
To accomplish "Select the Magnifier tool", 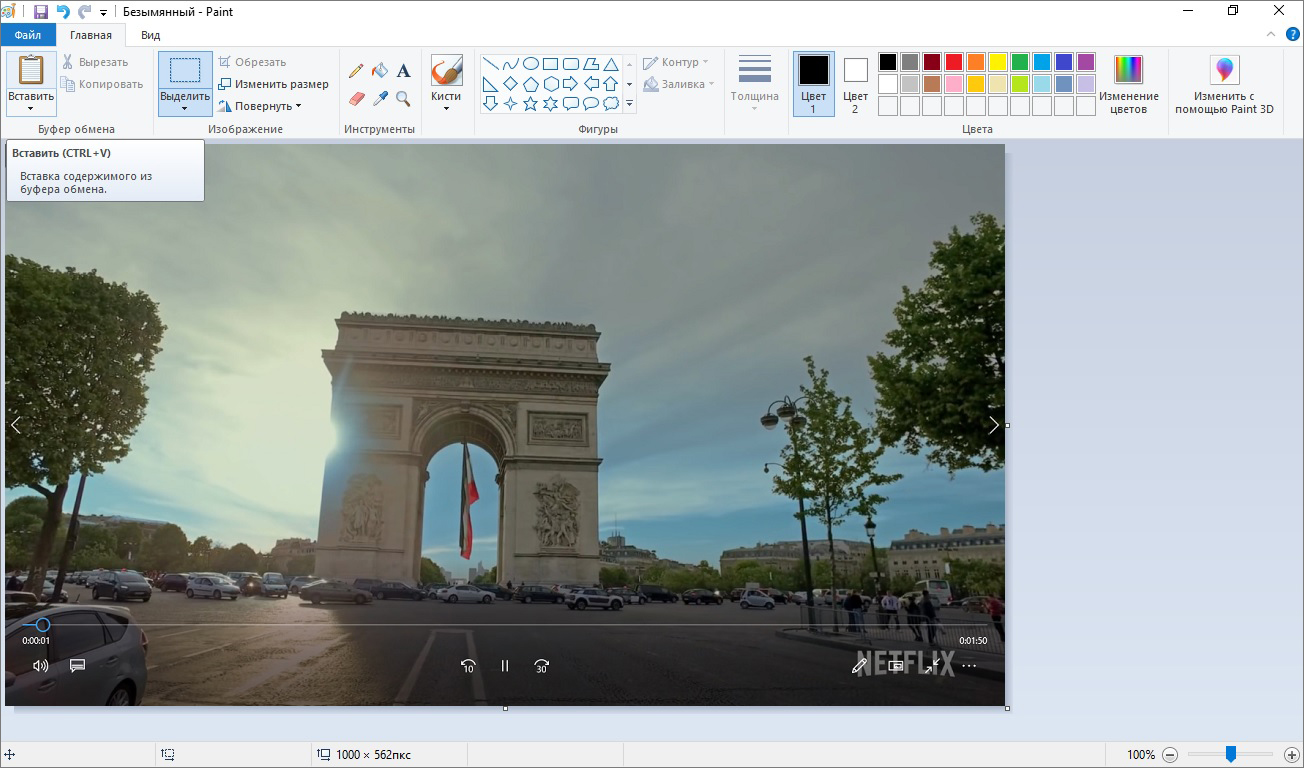I will (x=404, y=99).
